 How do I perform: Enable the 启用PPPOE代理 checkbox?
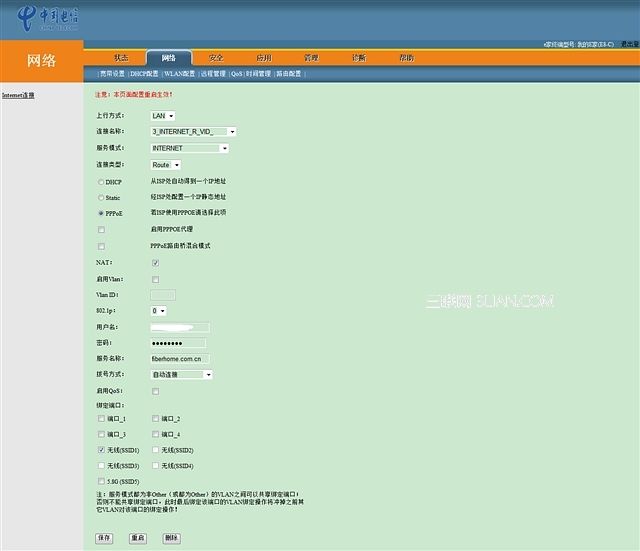[x=101, y=230]
